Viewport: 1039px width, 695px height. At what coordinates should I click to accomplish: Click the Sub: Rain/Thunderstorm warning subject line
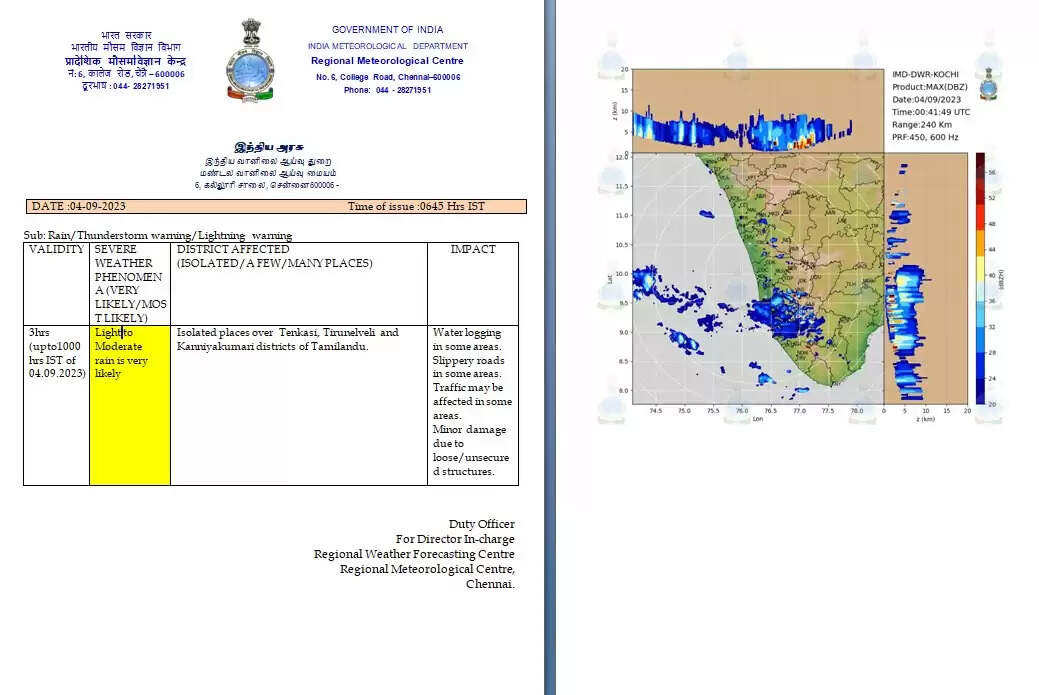[158, 235]
